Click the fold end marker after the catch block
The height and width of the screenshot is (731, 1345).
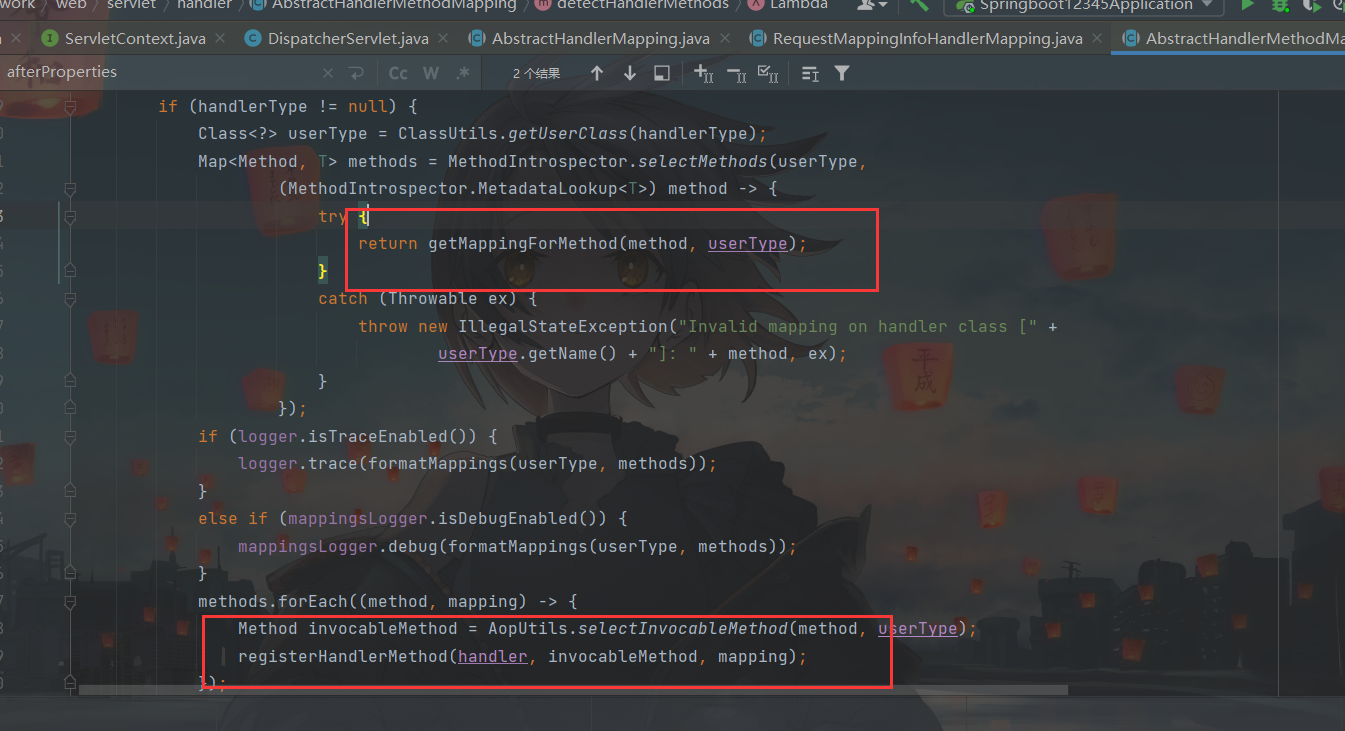tap(70, 381)
